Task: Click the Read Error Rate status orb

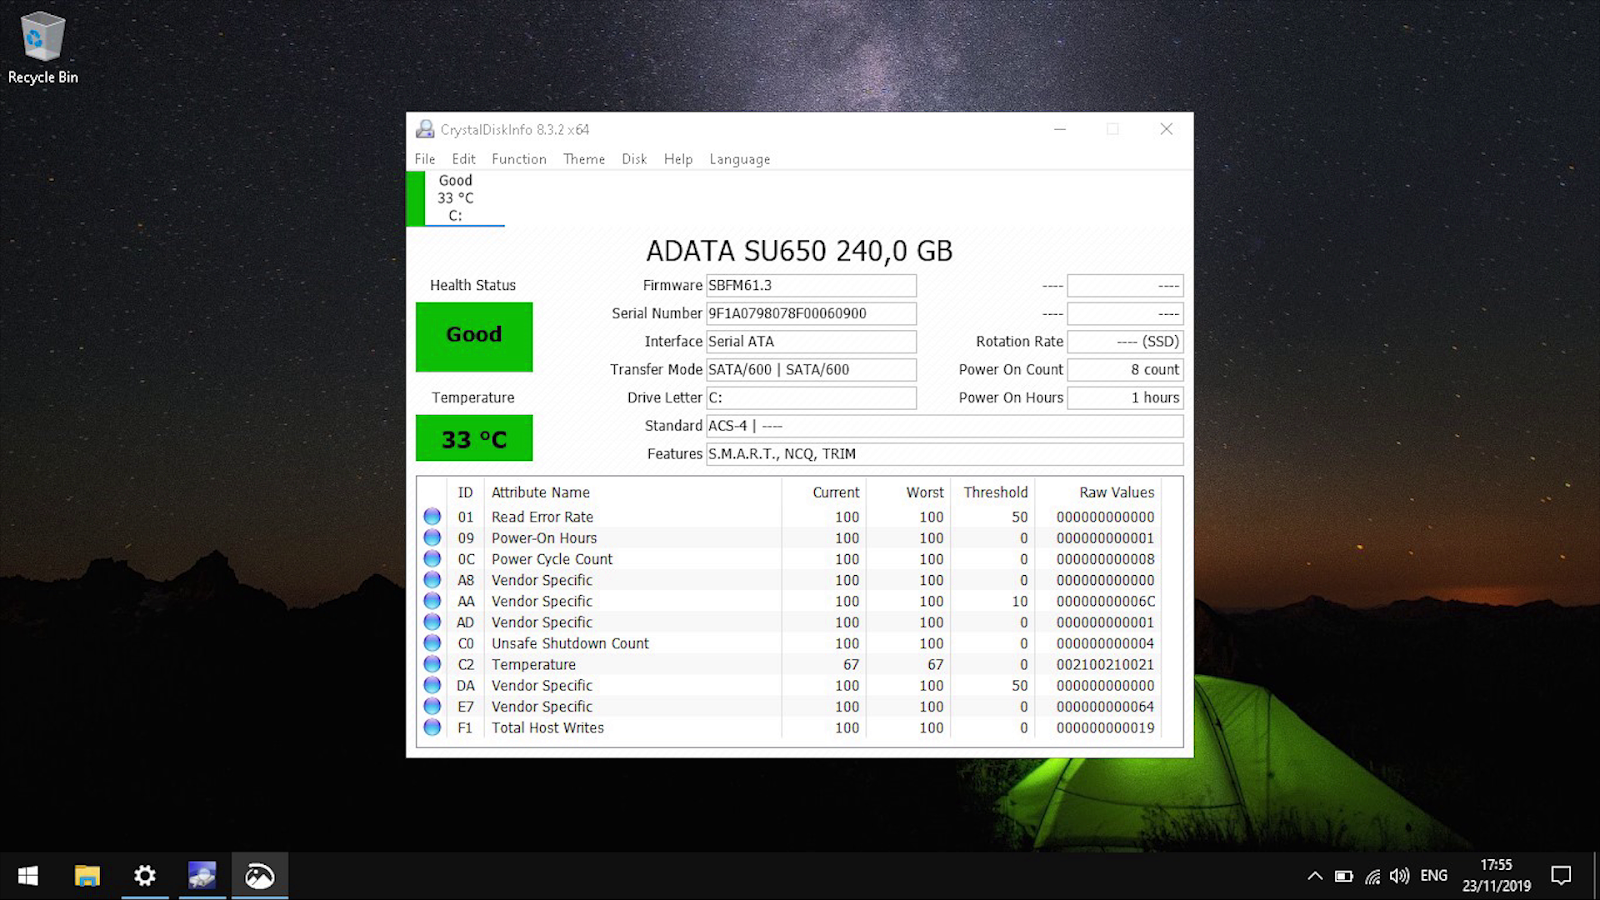Action: (432, 516)
